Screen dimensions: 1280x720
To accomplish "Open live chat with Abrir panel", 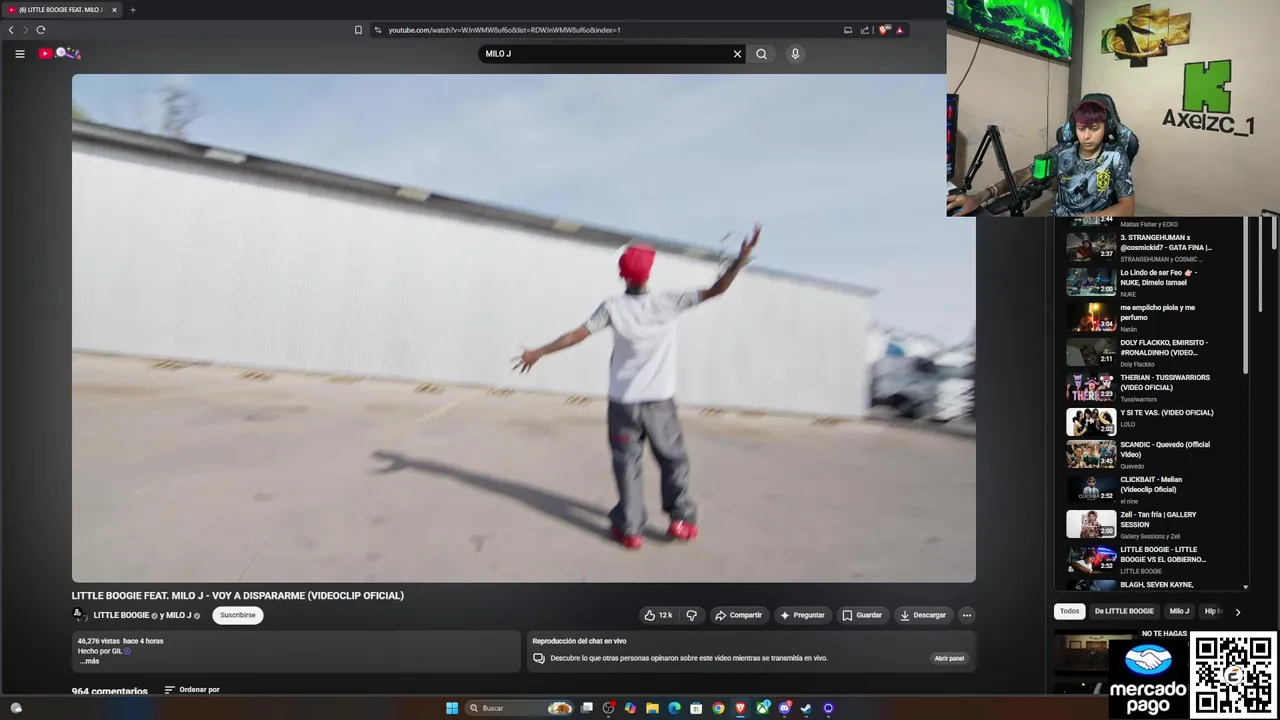I will click(x=949, y=658).
